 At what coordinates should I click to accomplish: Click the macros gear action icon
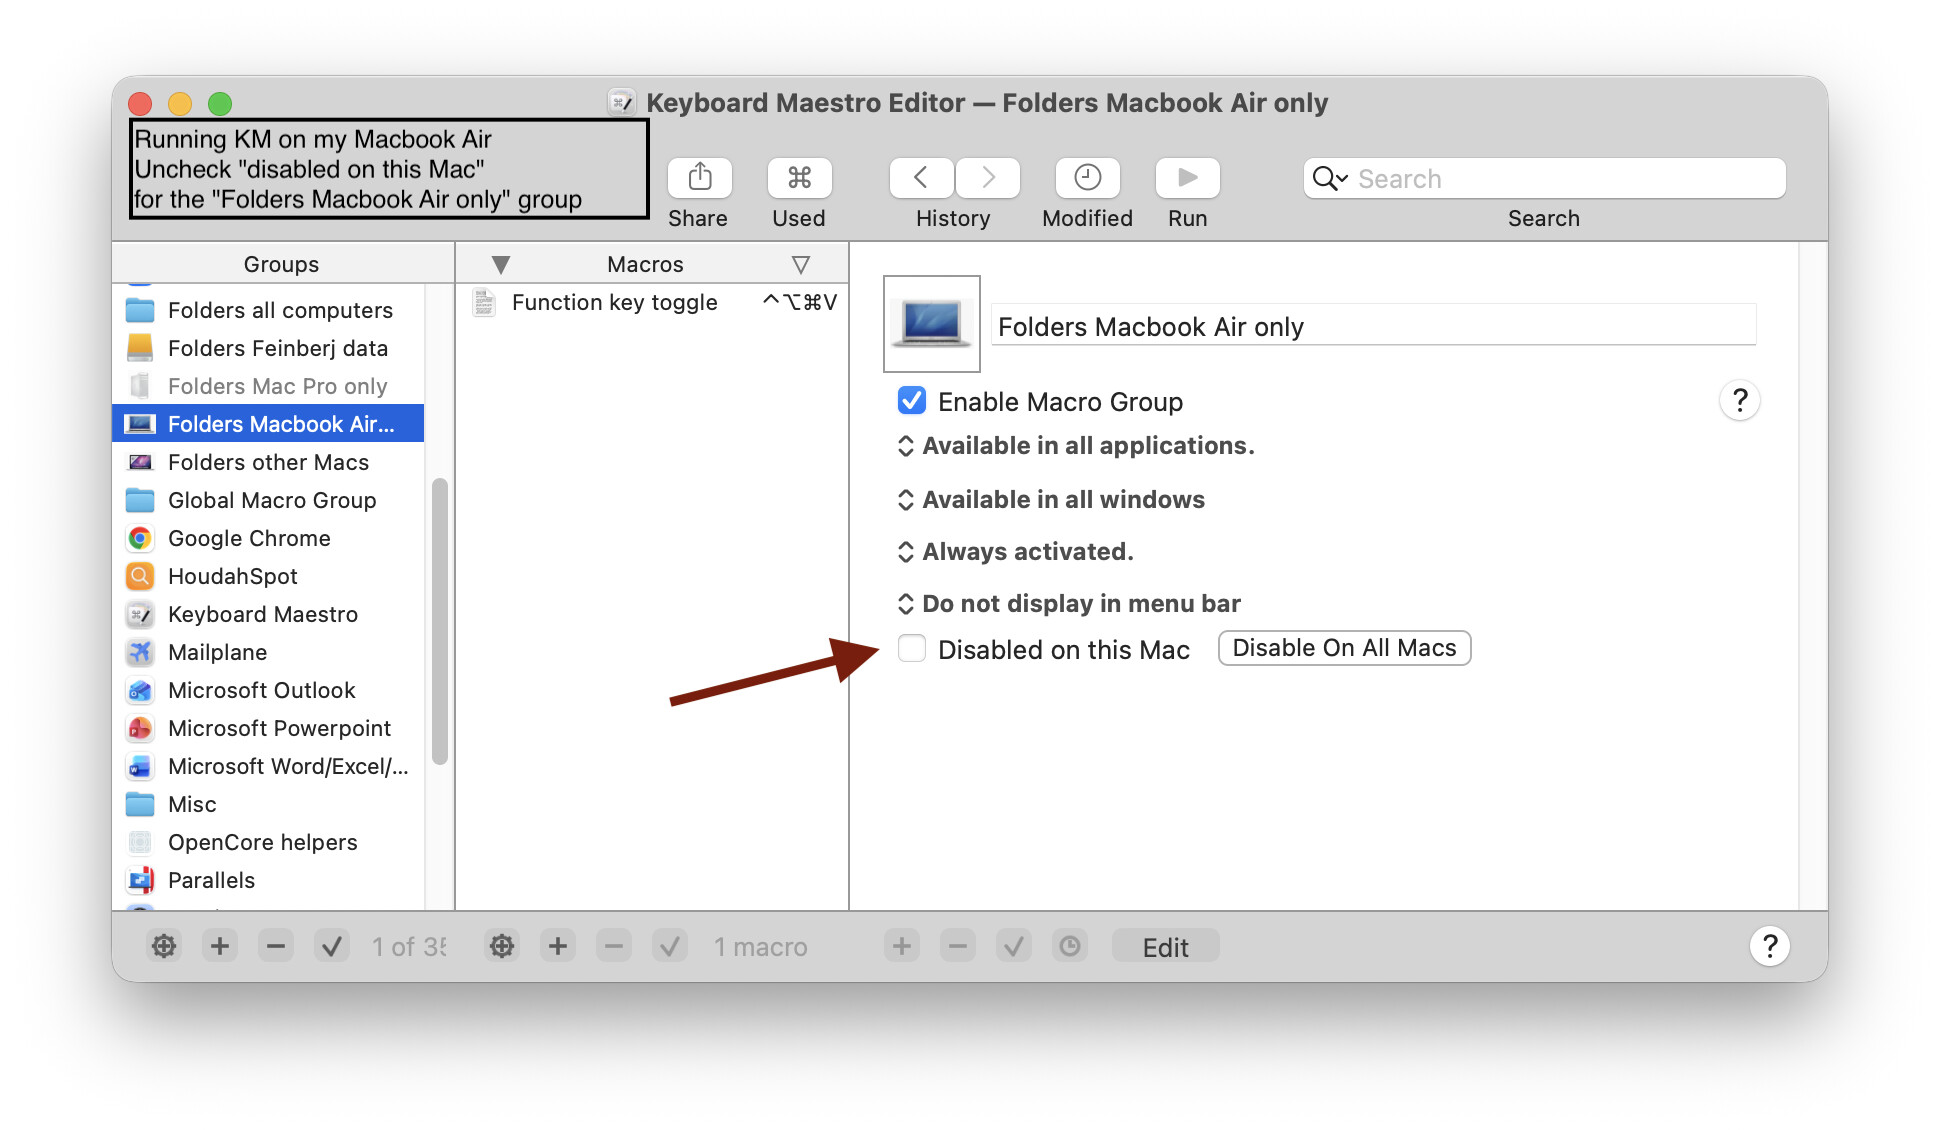pos(502,946)
